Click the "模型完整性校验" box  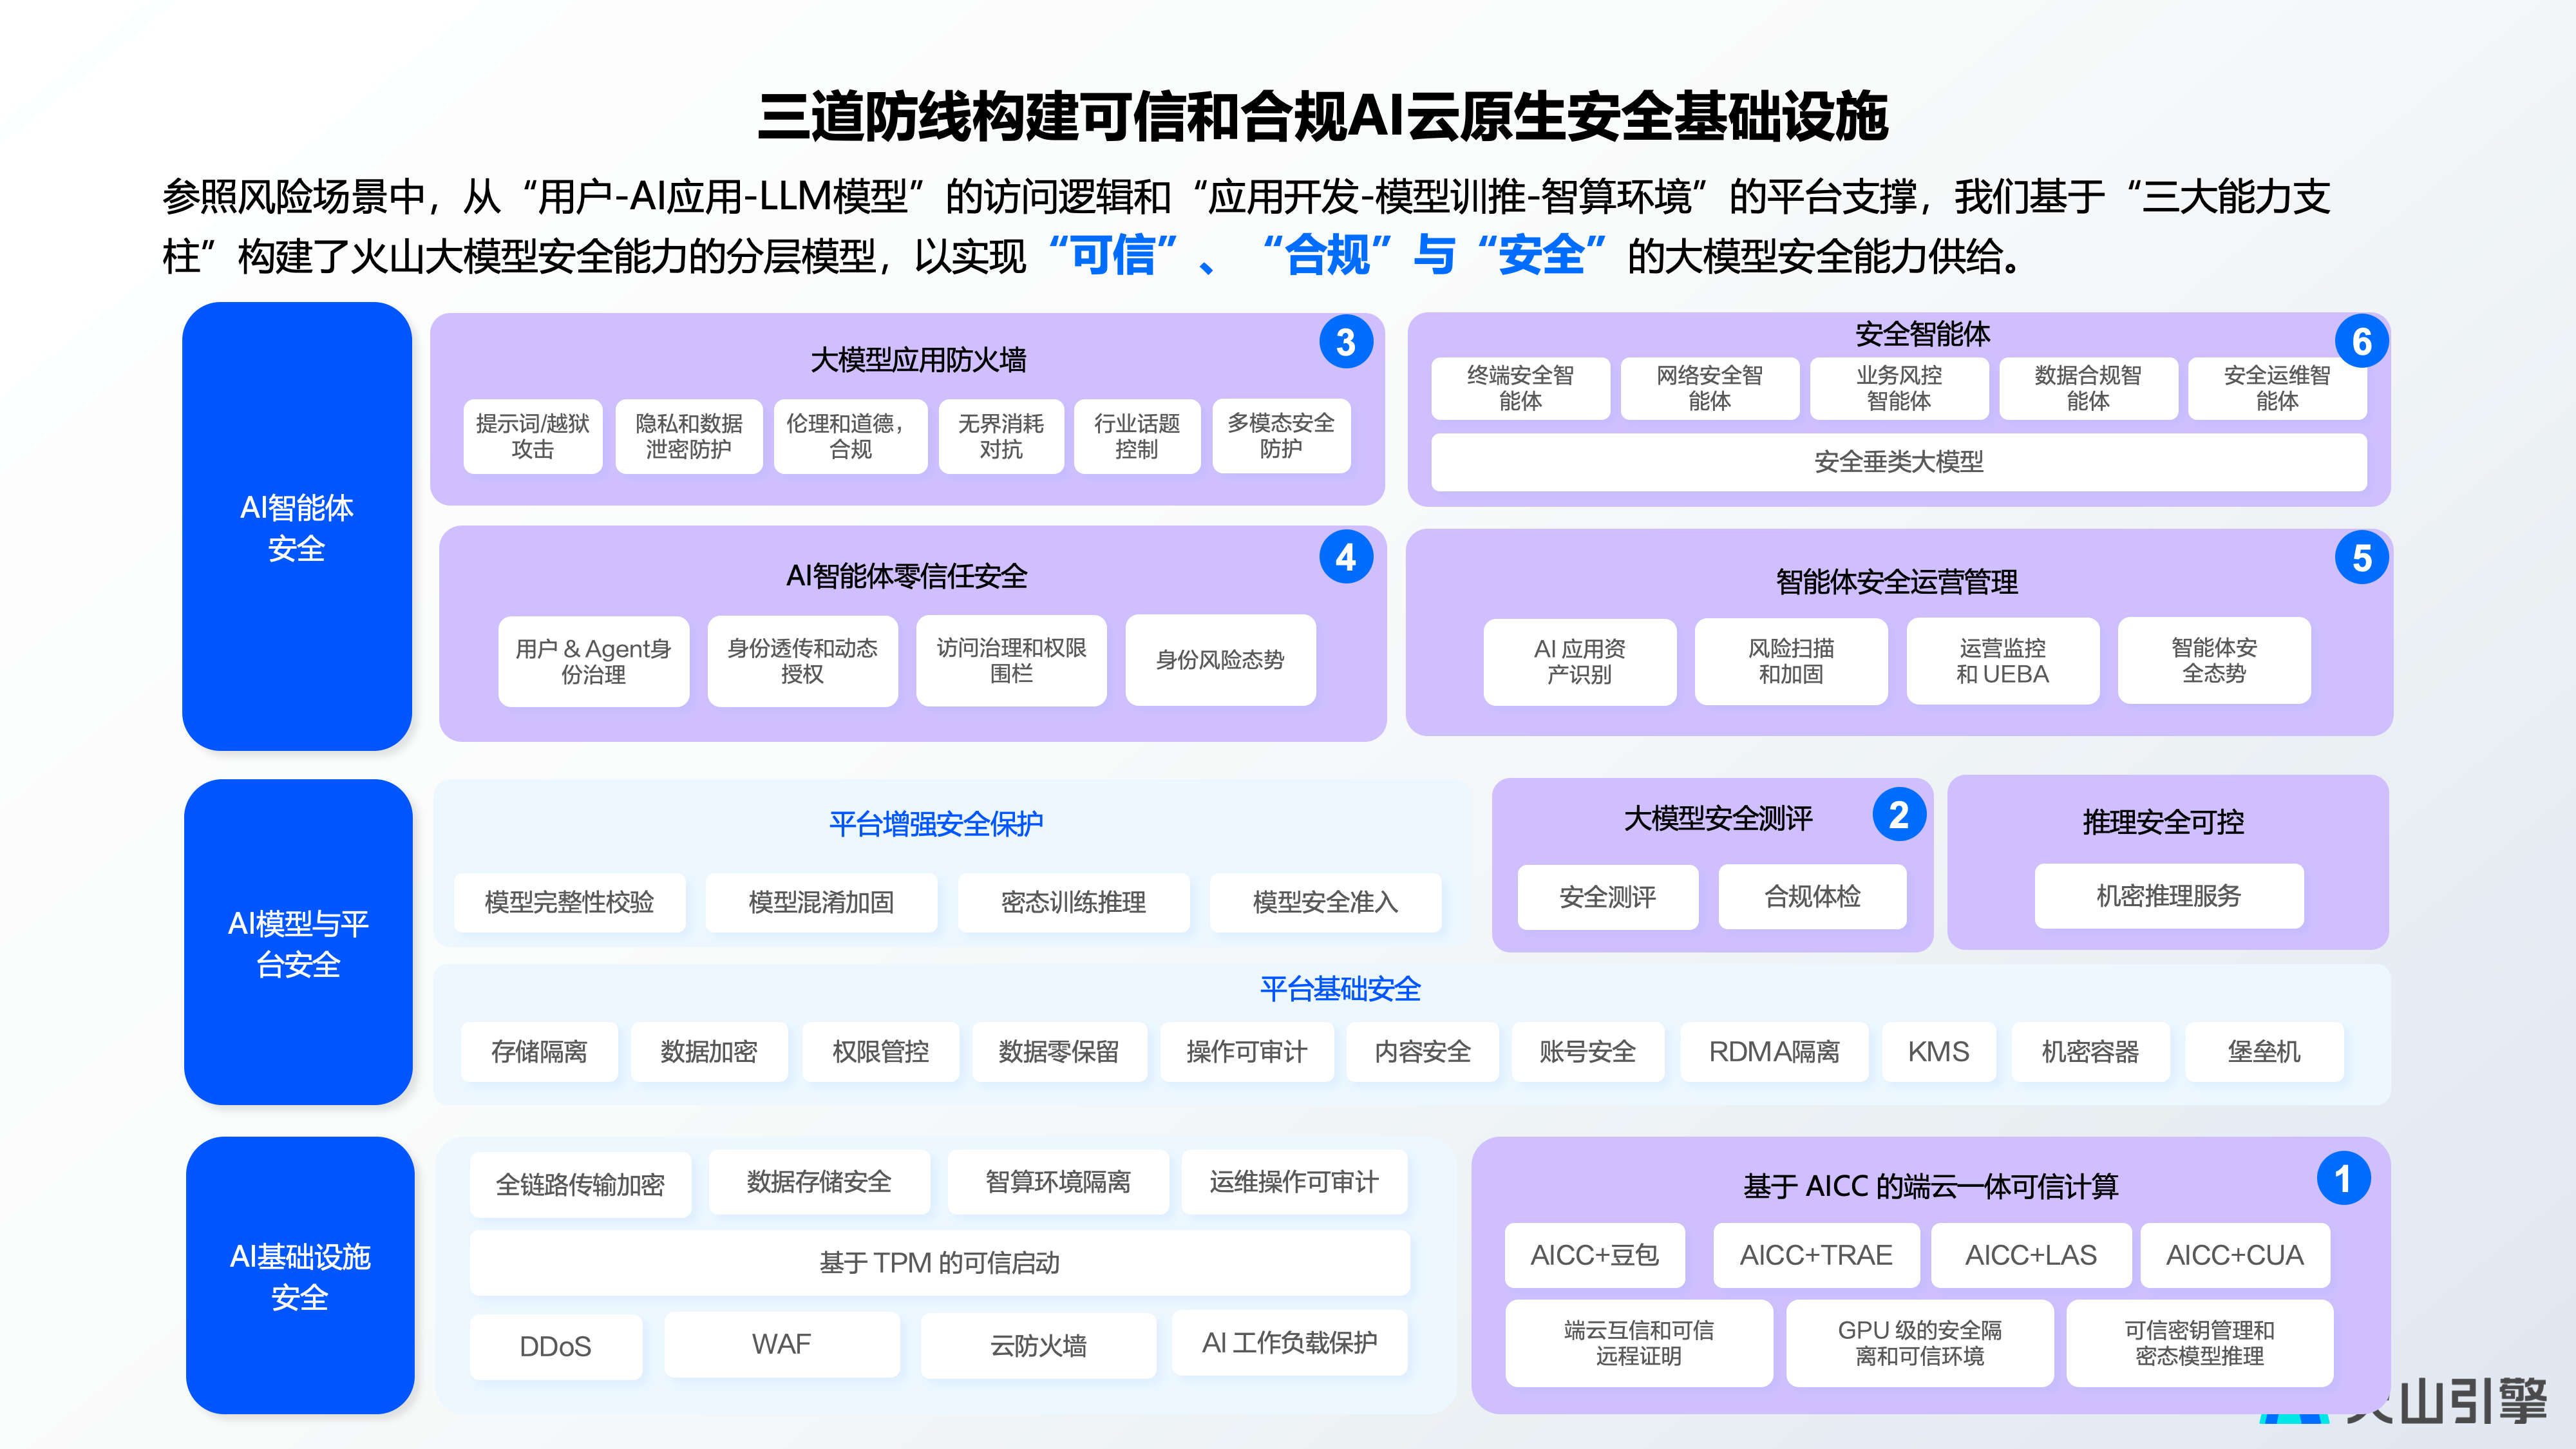tap(569, 902)
